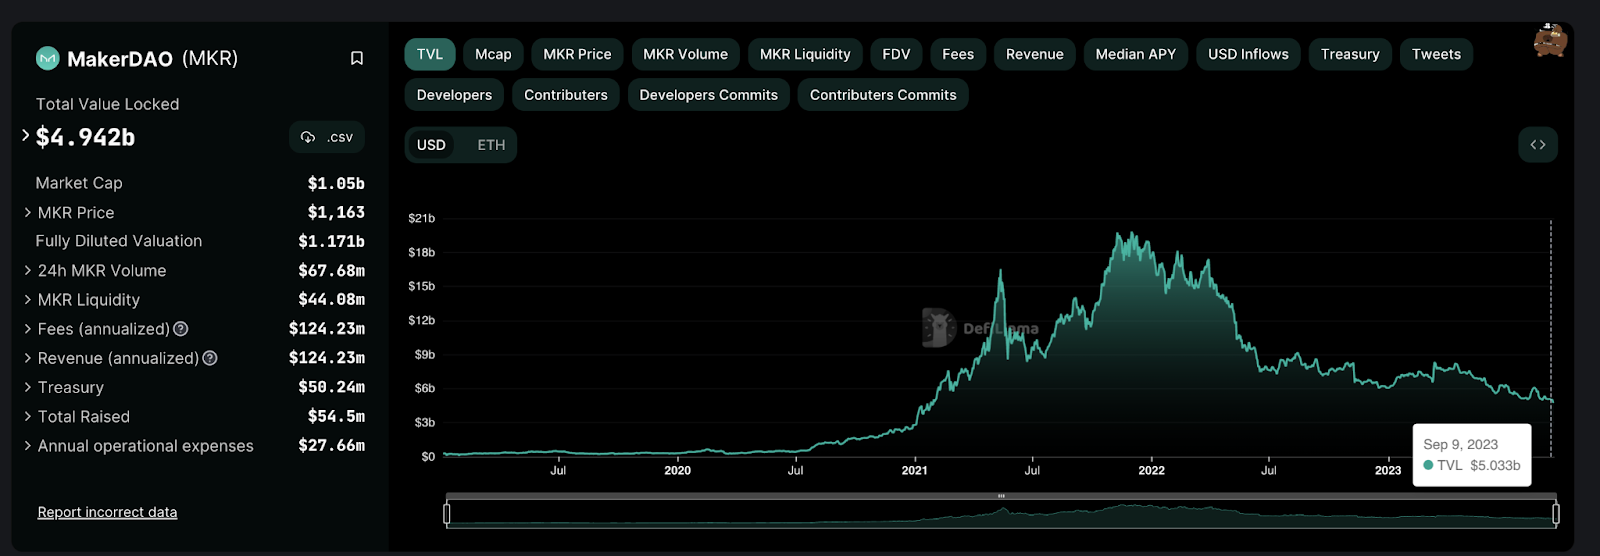
Task: Click the $21b y-axis label
Action: click(421, 218)
